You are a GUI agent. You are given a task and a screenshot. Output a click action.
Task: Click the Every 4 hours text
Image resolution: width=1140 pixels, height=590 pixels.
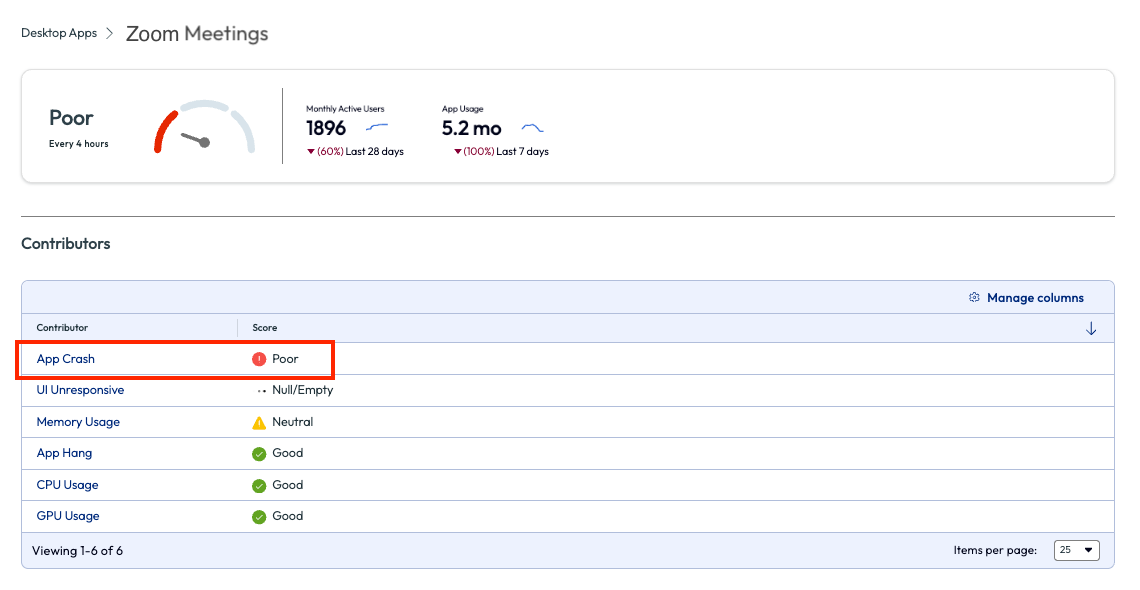tap(79, 144)
